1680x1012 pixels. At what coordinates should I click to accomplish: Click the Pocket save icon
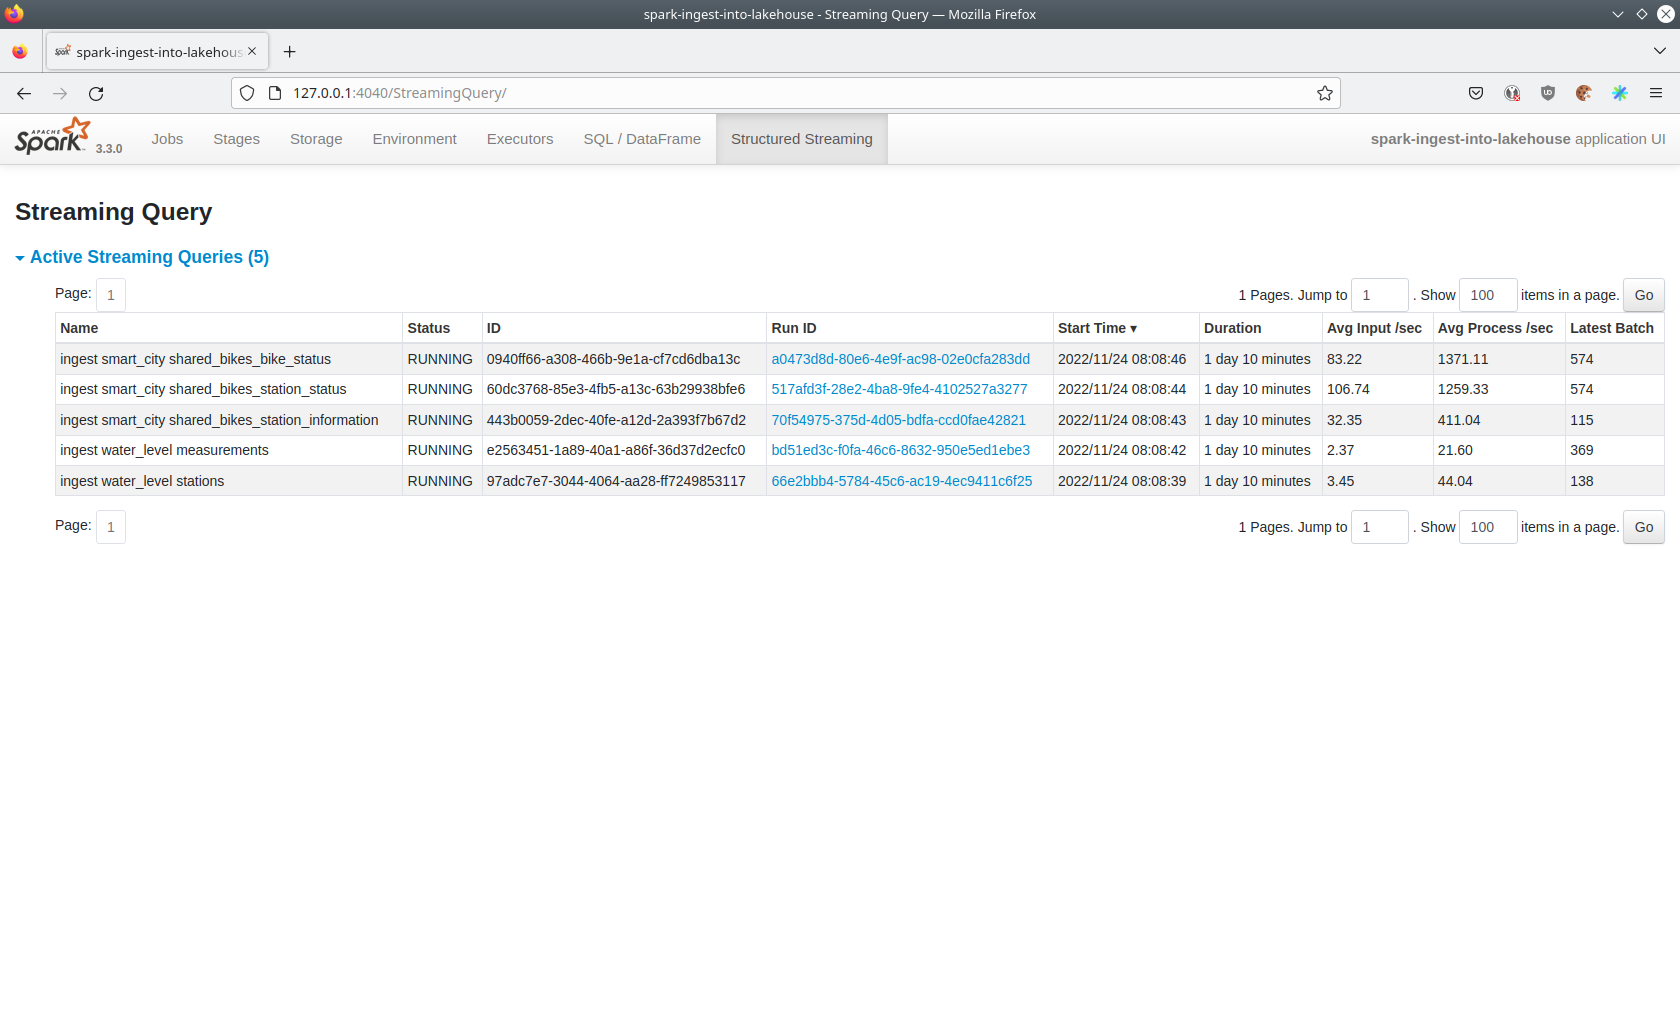[1475, 93]
